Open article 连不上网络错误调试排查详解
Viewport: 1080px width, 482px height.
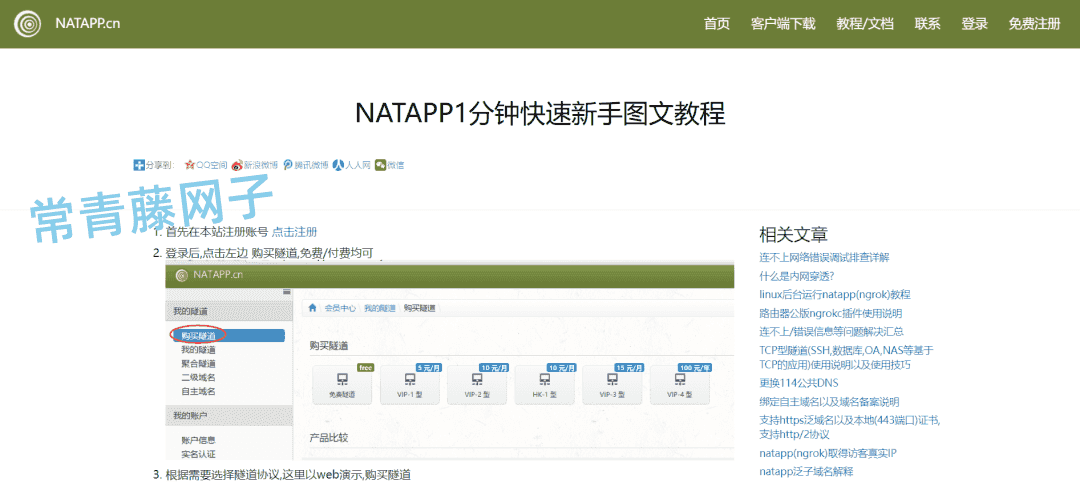[x=824, y=258]
